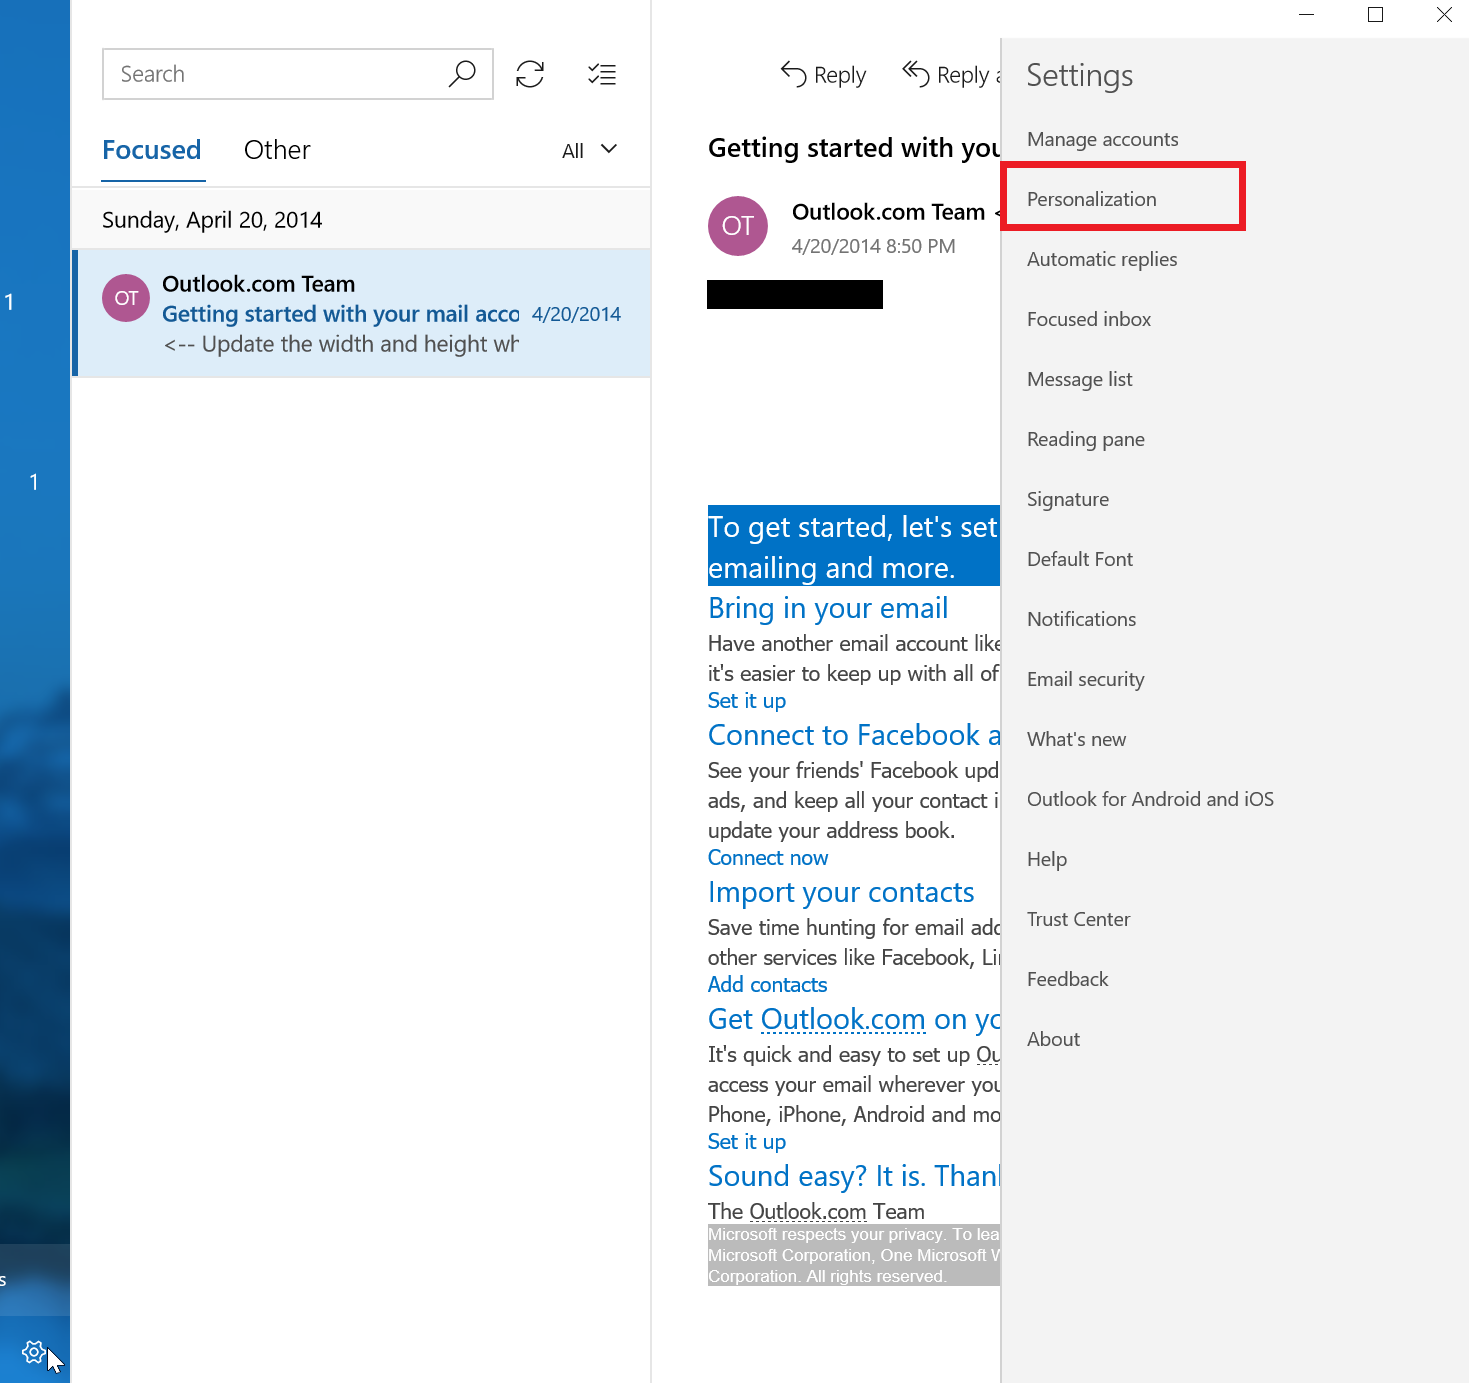Select Outlook for Android and iOS
Image resolution: width=1469 pixels, height=1383 pixels.
click(x=1150, y=799)
